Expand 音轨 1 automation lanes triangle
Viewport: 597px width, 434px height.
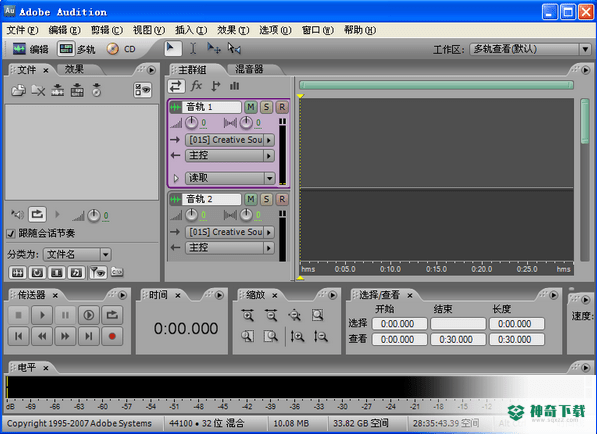[x=176, y=178]
